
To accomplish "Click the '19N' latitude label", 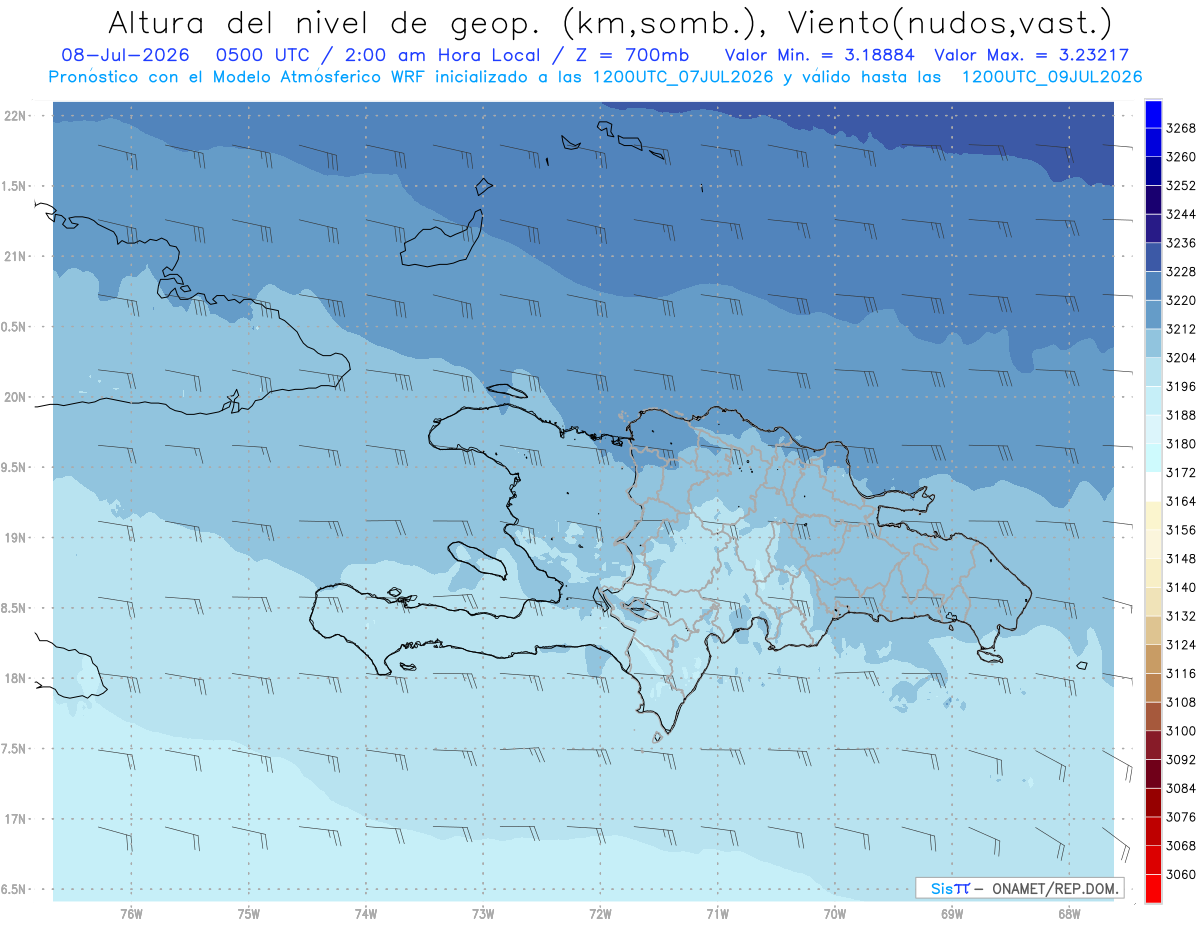I will (14, 538).
